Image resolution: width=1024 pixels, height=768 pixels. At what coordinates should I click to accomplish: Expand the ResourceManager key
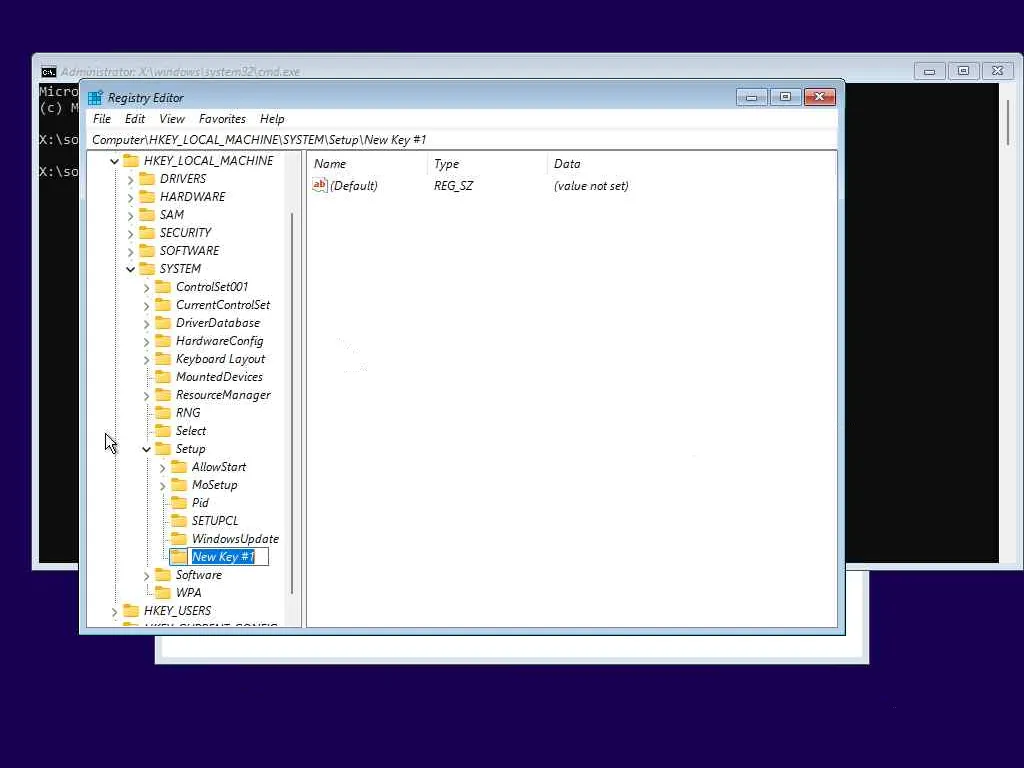146,396
